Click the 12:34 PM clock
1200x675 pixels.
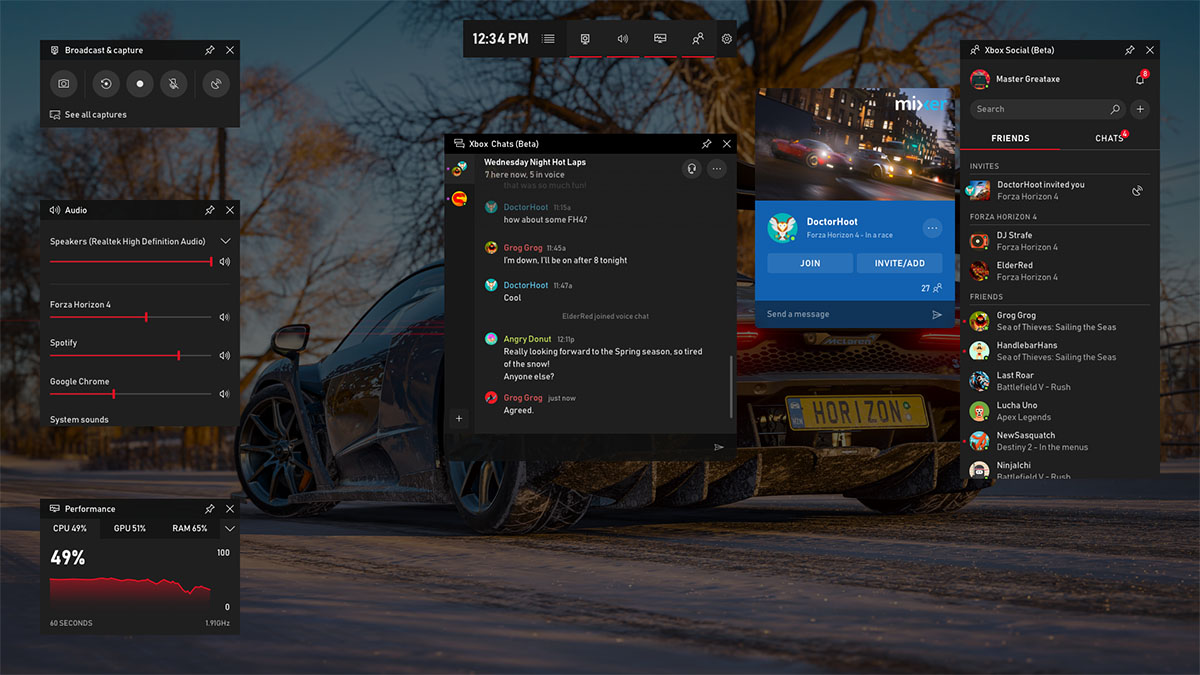point(500,39)
